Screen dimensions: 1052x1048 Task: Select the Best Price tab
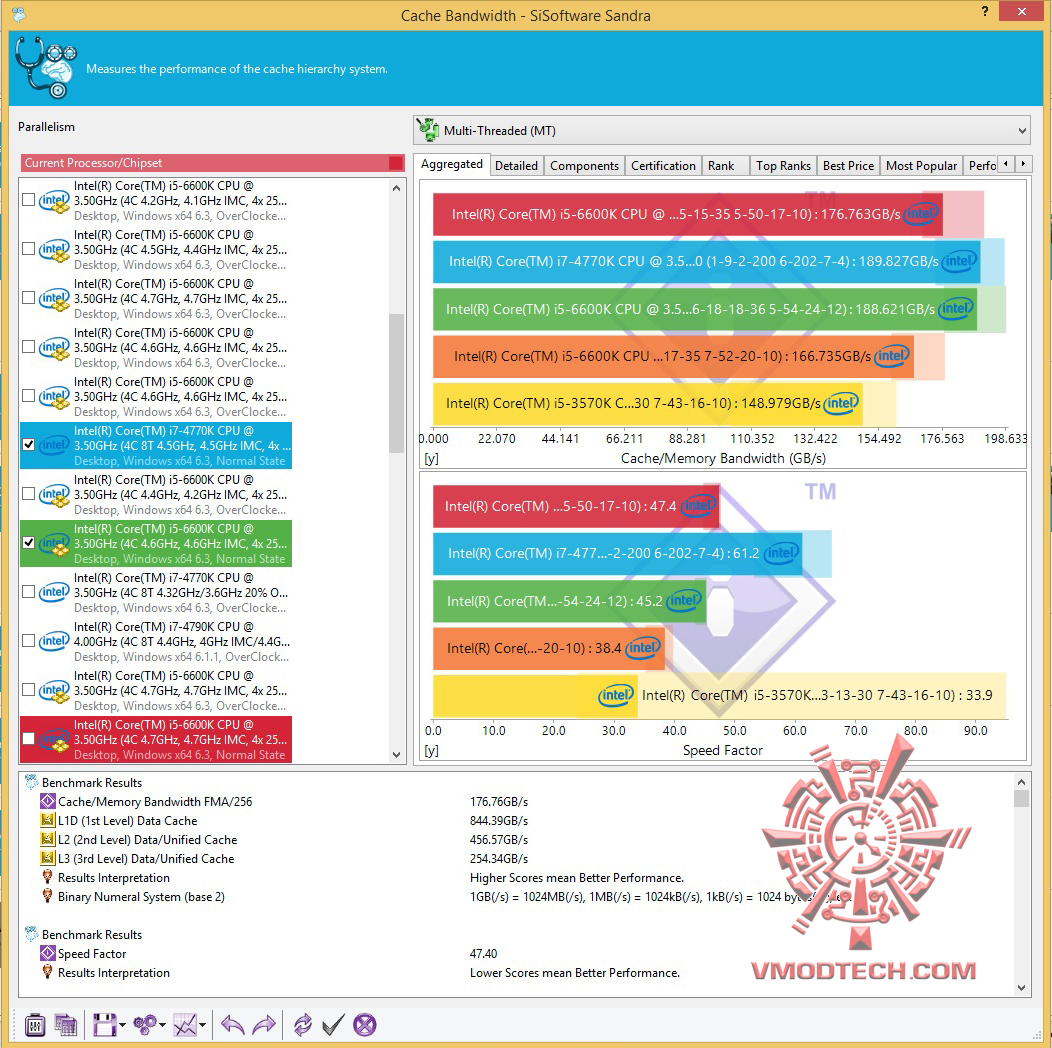pyautogui.click(x=848, y=166)
